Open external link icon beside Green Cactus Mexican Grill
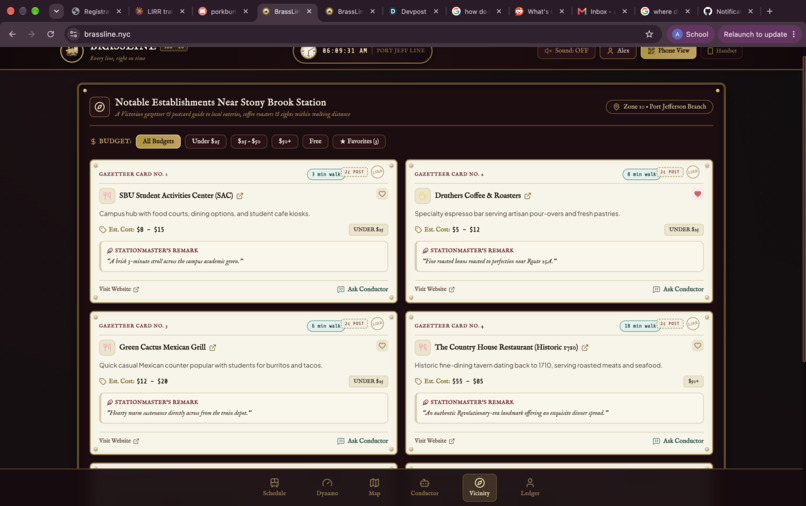The image size is (806, 506). click(x=212, y=348)
